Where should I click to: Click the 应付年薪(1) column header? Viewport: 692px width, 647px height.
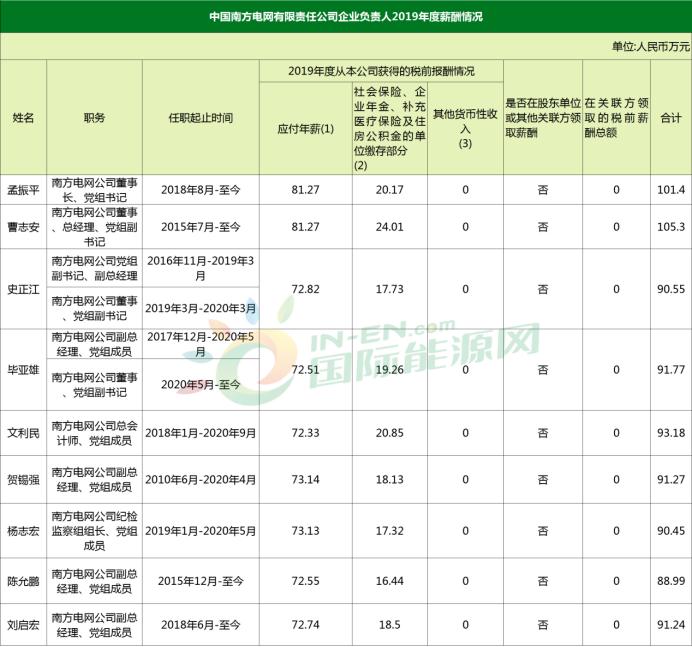pos(305,129)
